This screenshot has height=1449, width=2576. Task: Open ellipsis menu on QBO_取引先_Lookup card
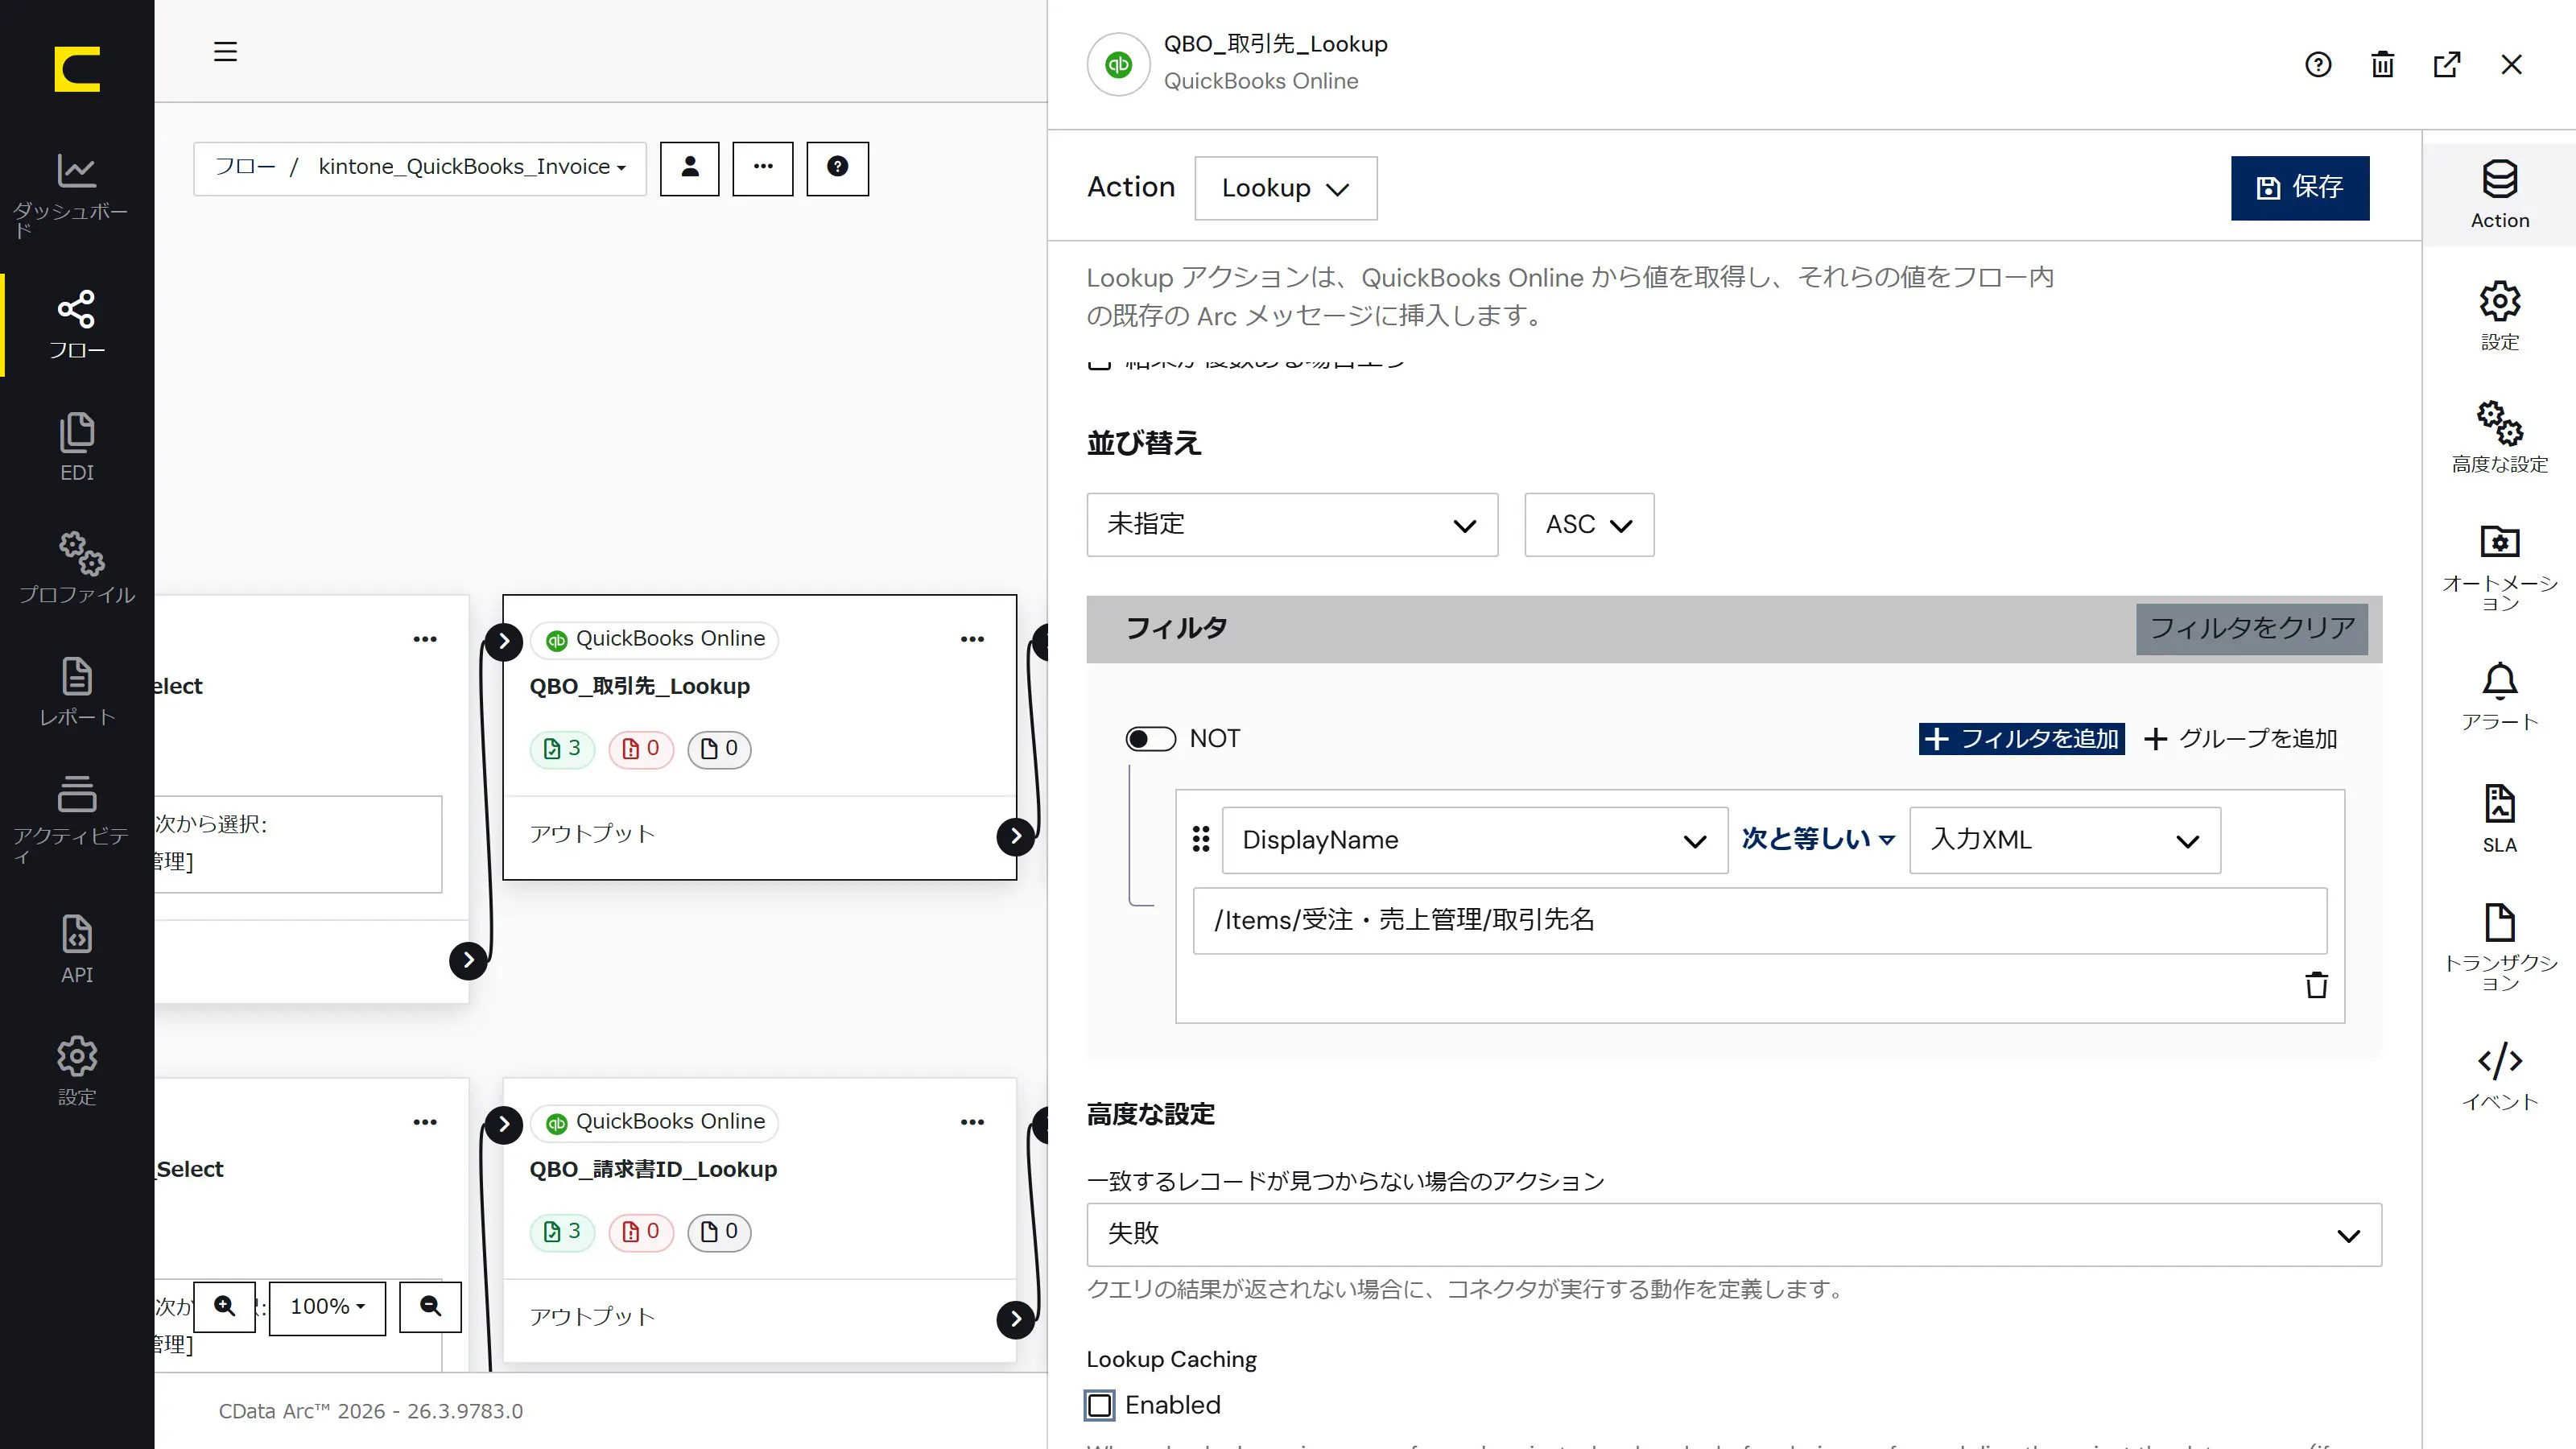[x=972, y=639]
